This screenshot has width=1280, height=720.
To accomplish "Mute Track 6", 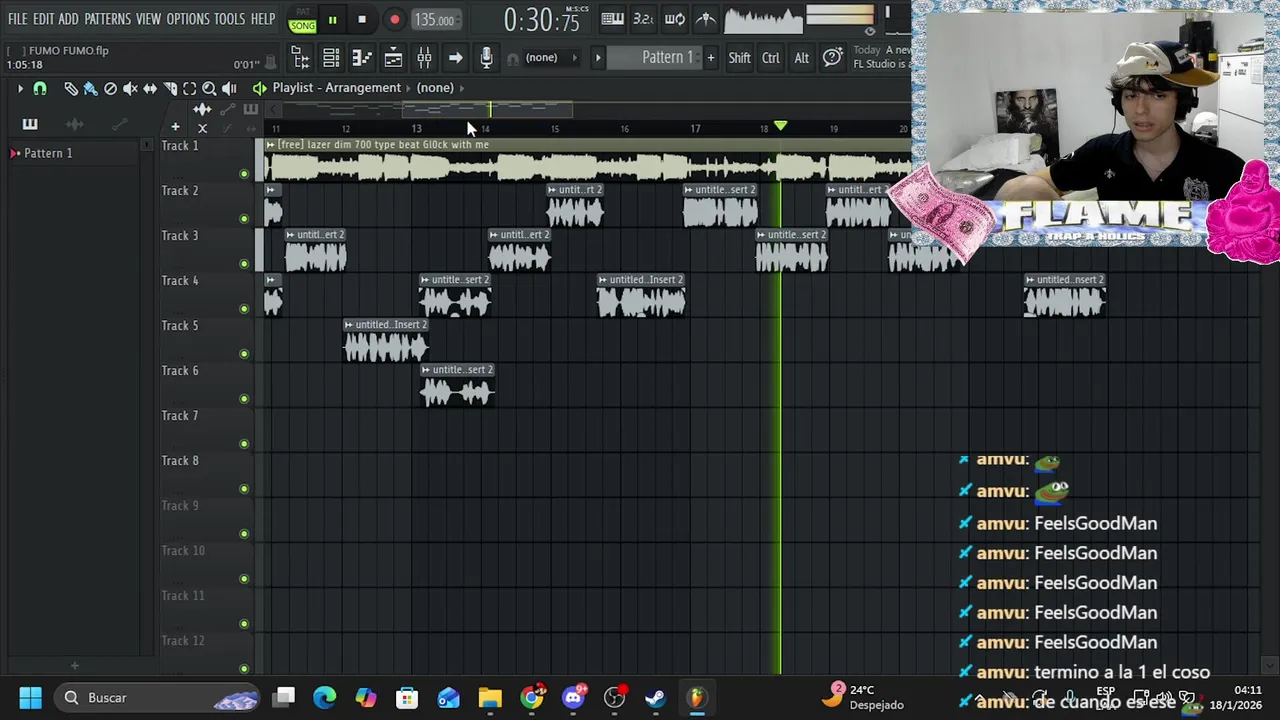I will (244, 399).
